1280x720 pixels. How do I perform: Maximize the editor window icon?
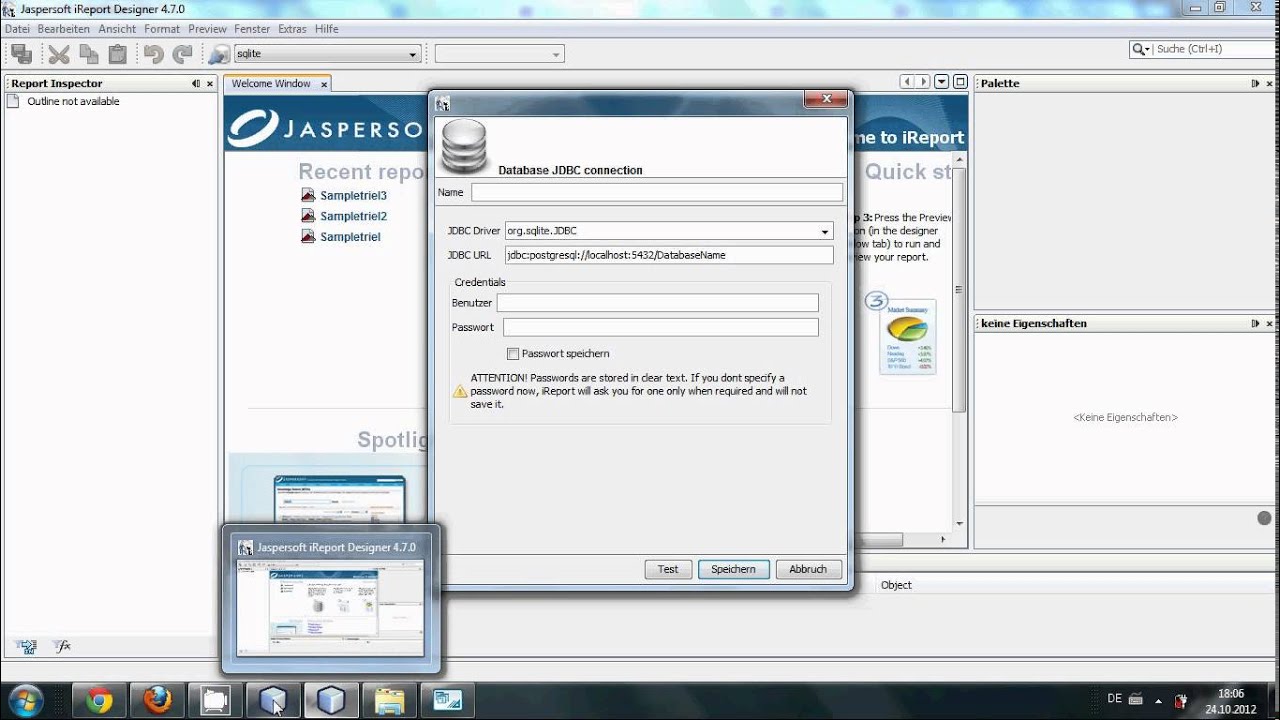pyautogui.click(x=960, y=82)
